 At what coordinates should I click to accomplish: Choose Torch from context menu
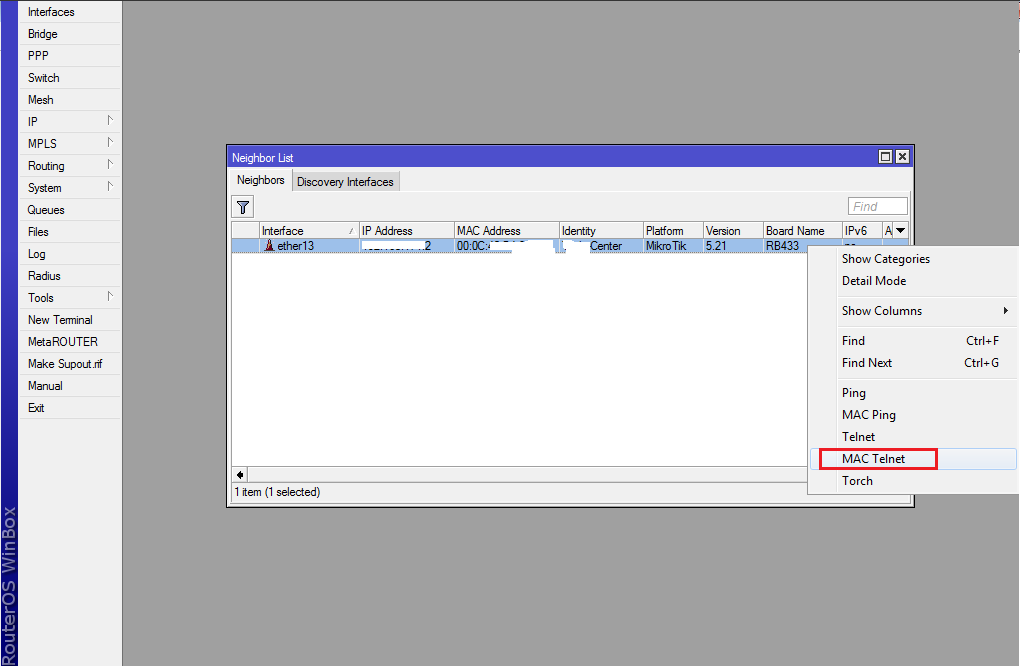[x=857, y=481]
